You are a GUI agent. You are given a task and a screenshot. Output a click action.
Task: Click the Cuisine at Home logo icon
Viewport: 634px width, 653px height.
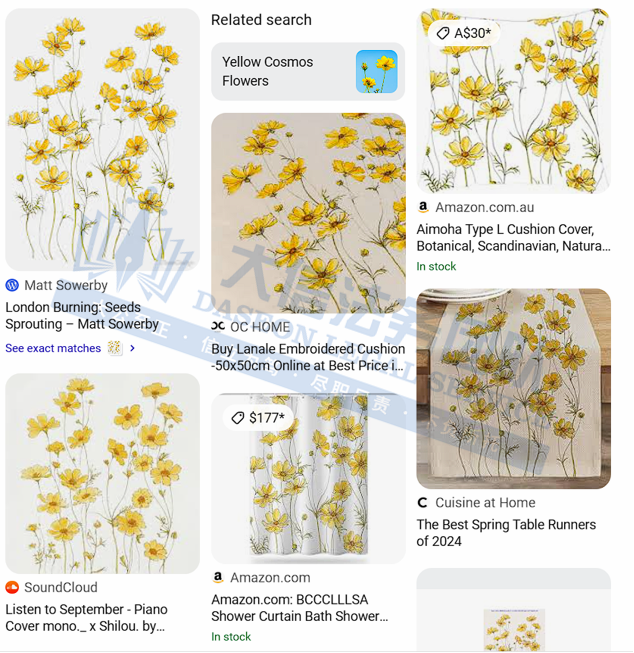[423, 503]
